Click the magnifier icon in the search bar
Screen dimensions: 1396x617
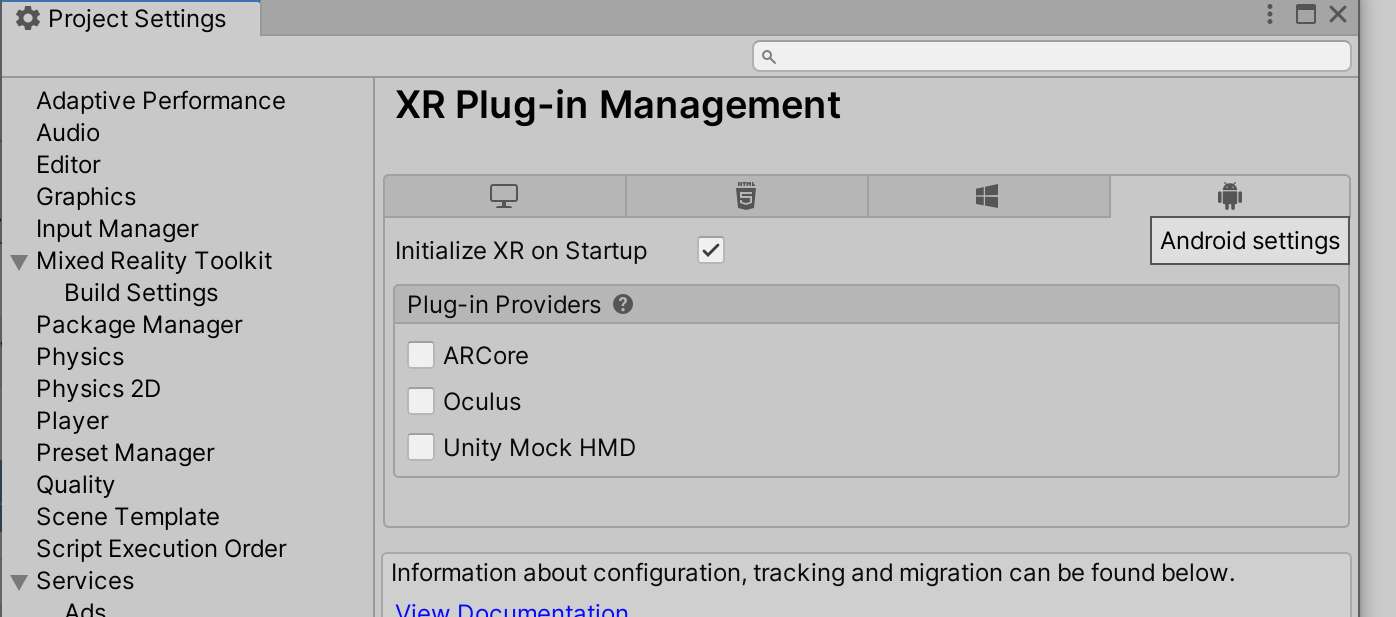pyautogui.click(x=768, y=56)
